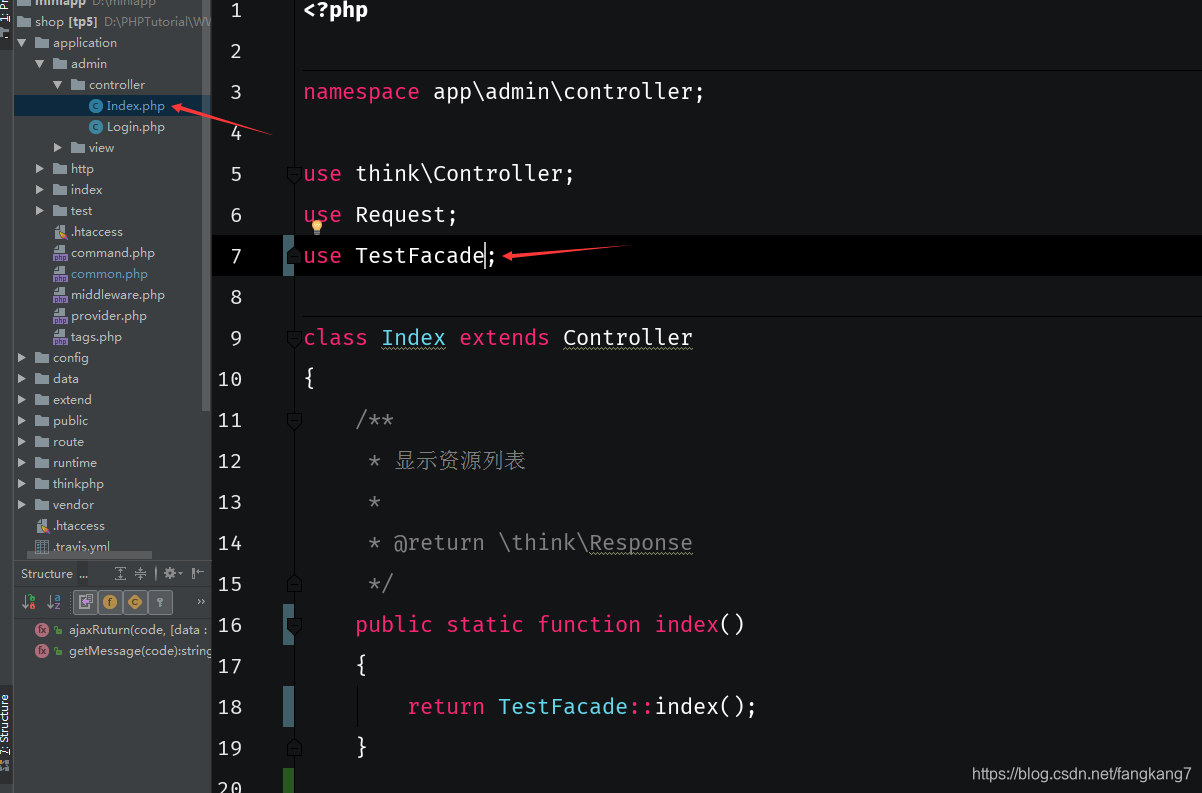The height and width of the screenshot is (793, 1202).
Task: Toggle show constants filter
Action: [x=134, y=602]
